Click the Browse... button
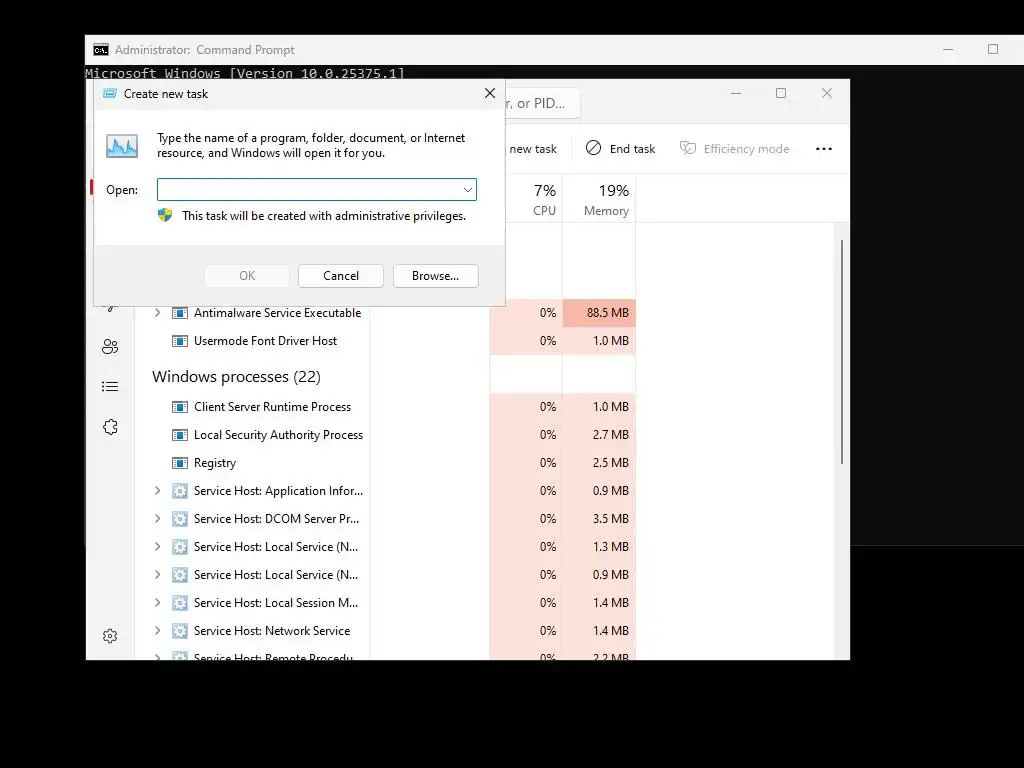Screen dimensions: 1024x768 436,276
